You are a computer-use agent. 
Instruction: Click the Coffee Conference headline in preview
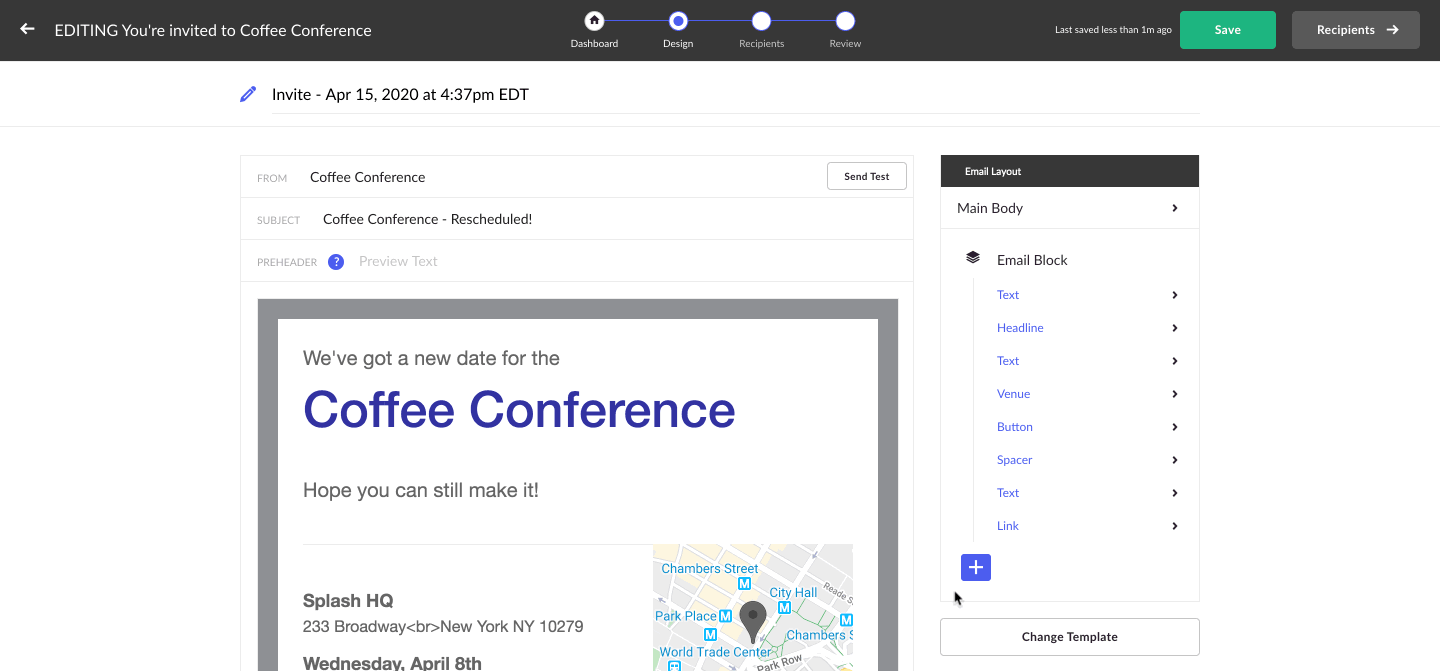(x=519, y=409)
